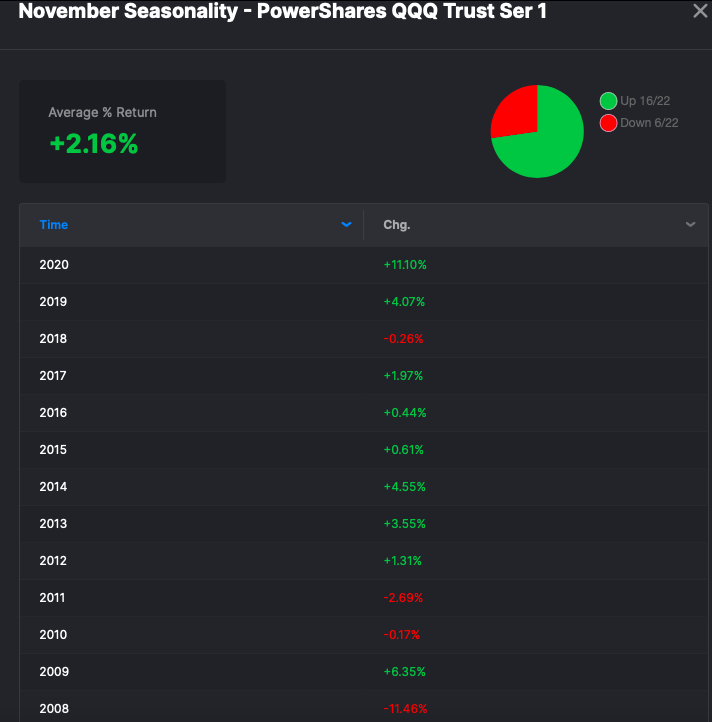
Task: Select the 2018 row year cell
Action: click(53, 339)
